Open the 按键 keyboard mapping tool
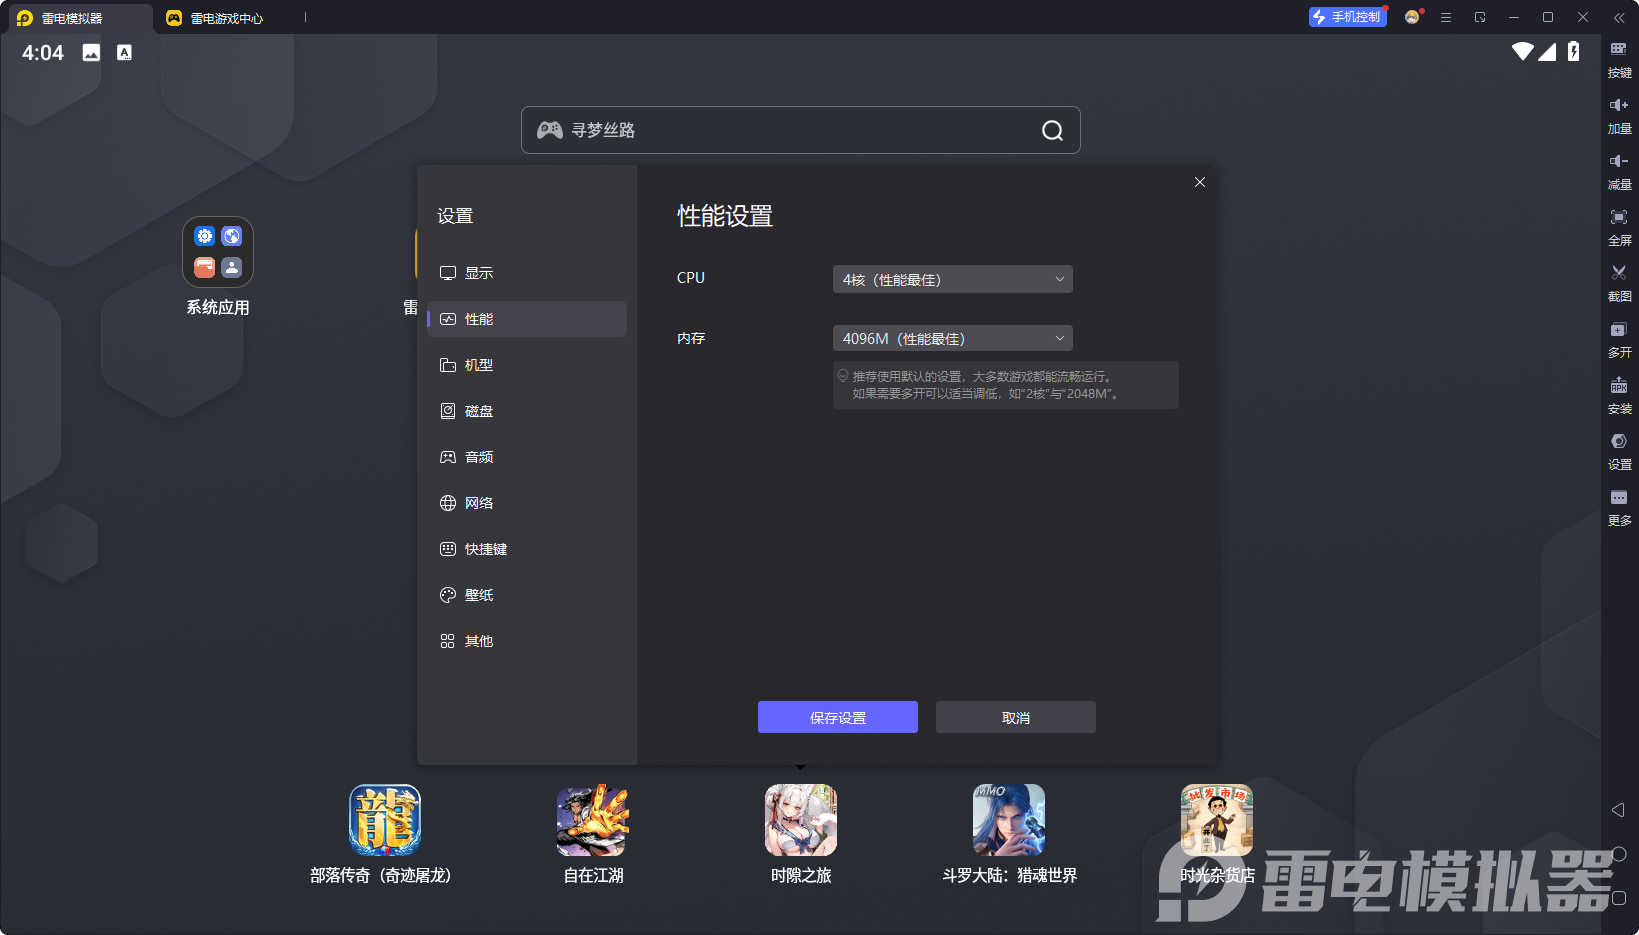The width and height of the screenshot is (1639, 935). point(1619,60)
